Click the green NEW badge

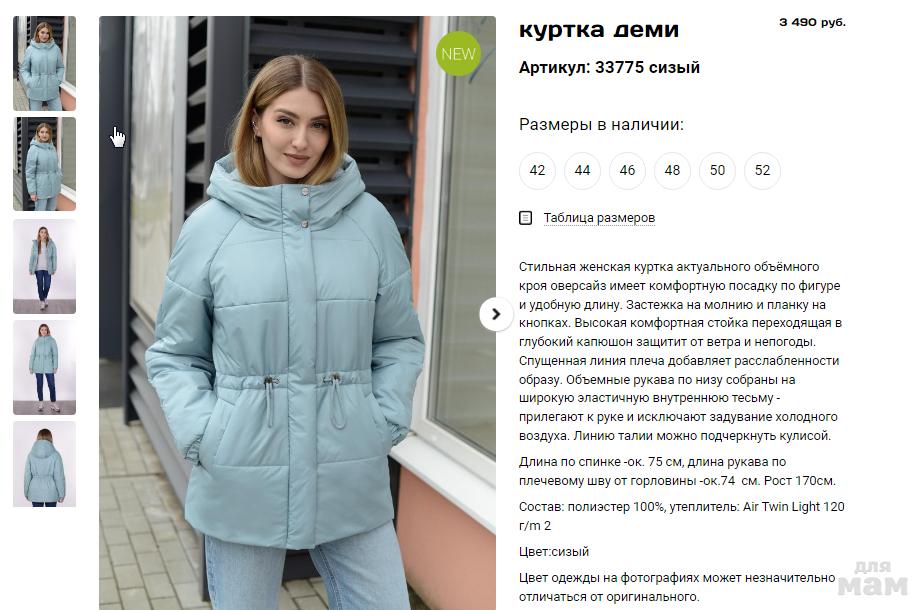coord(458,54)
